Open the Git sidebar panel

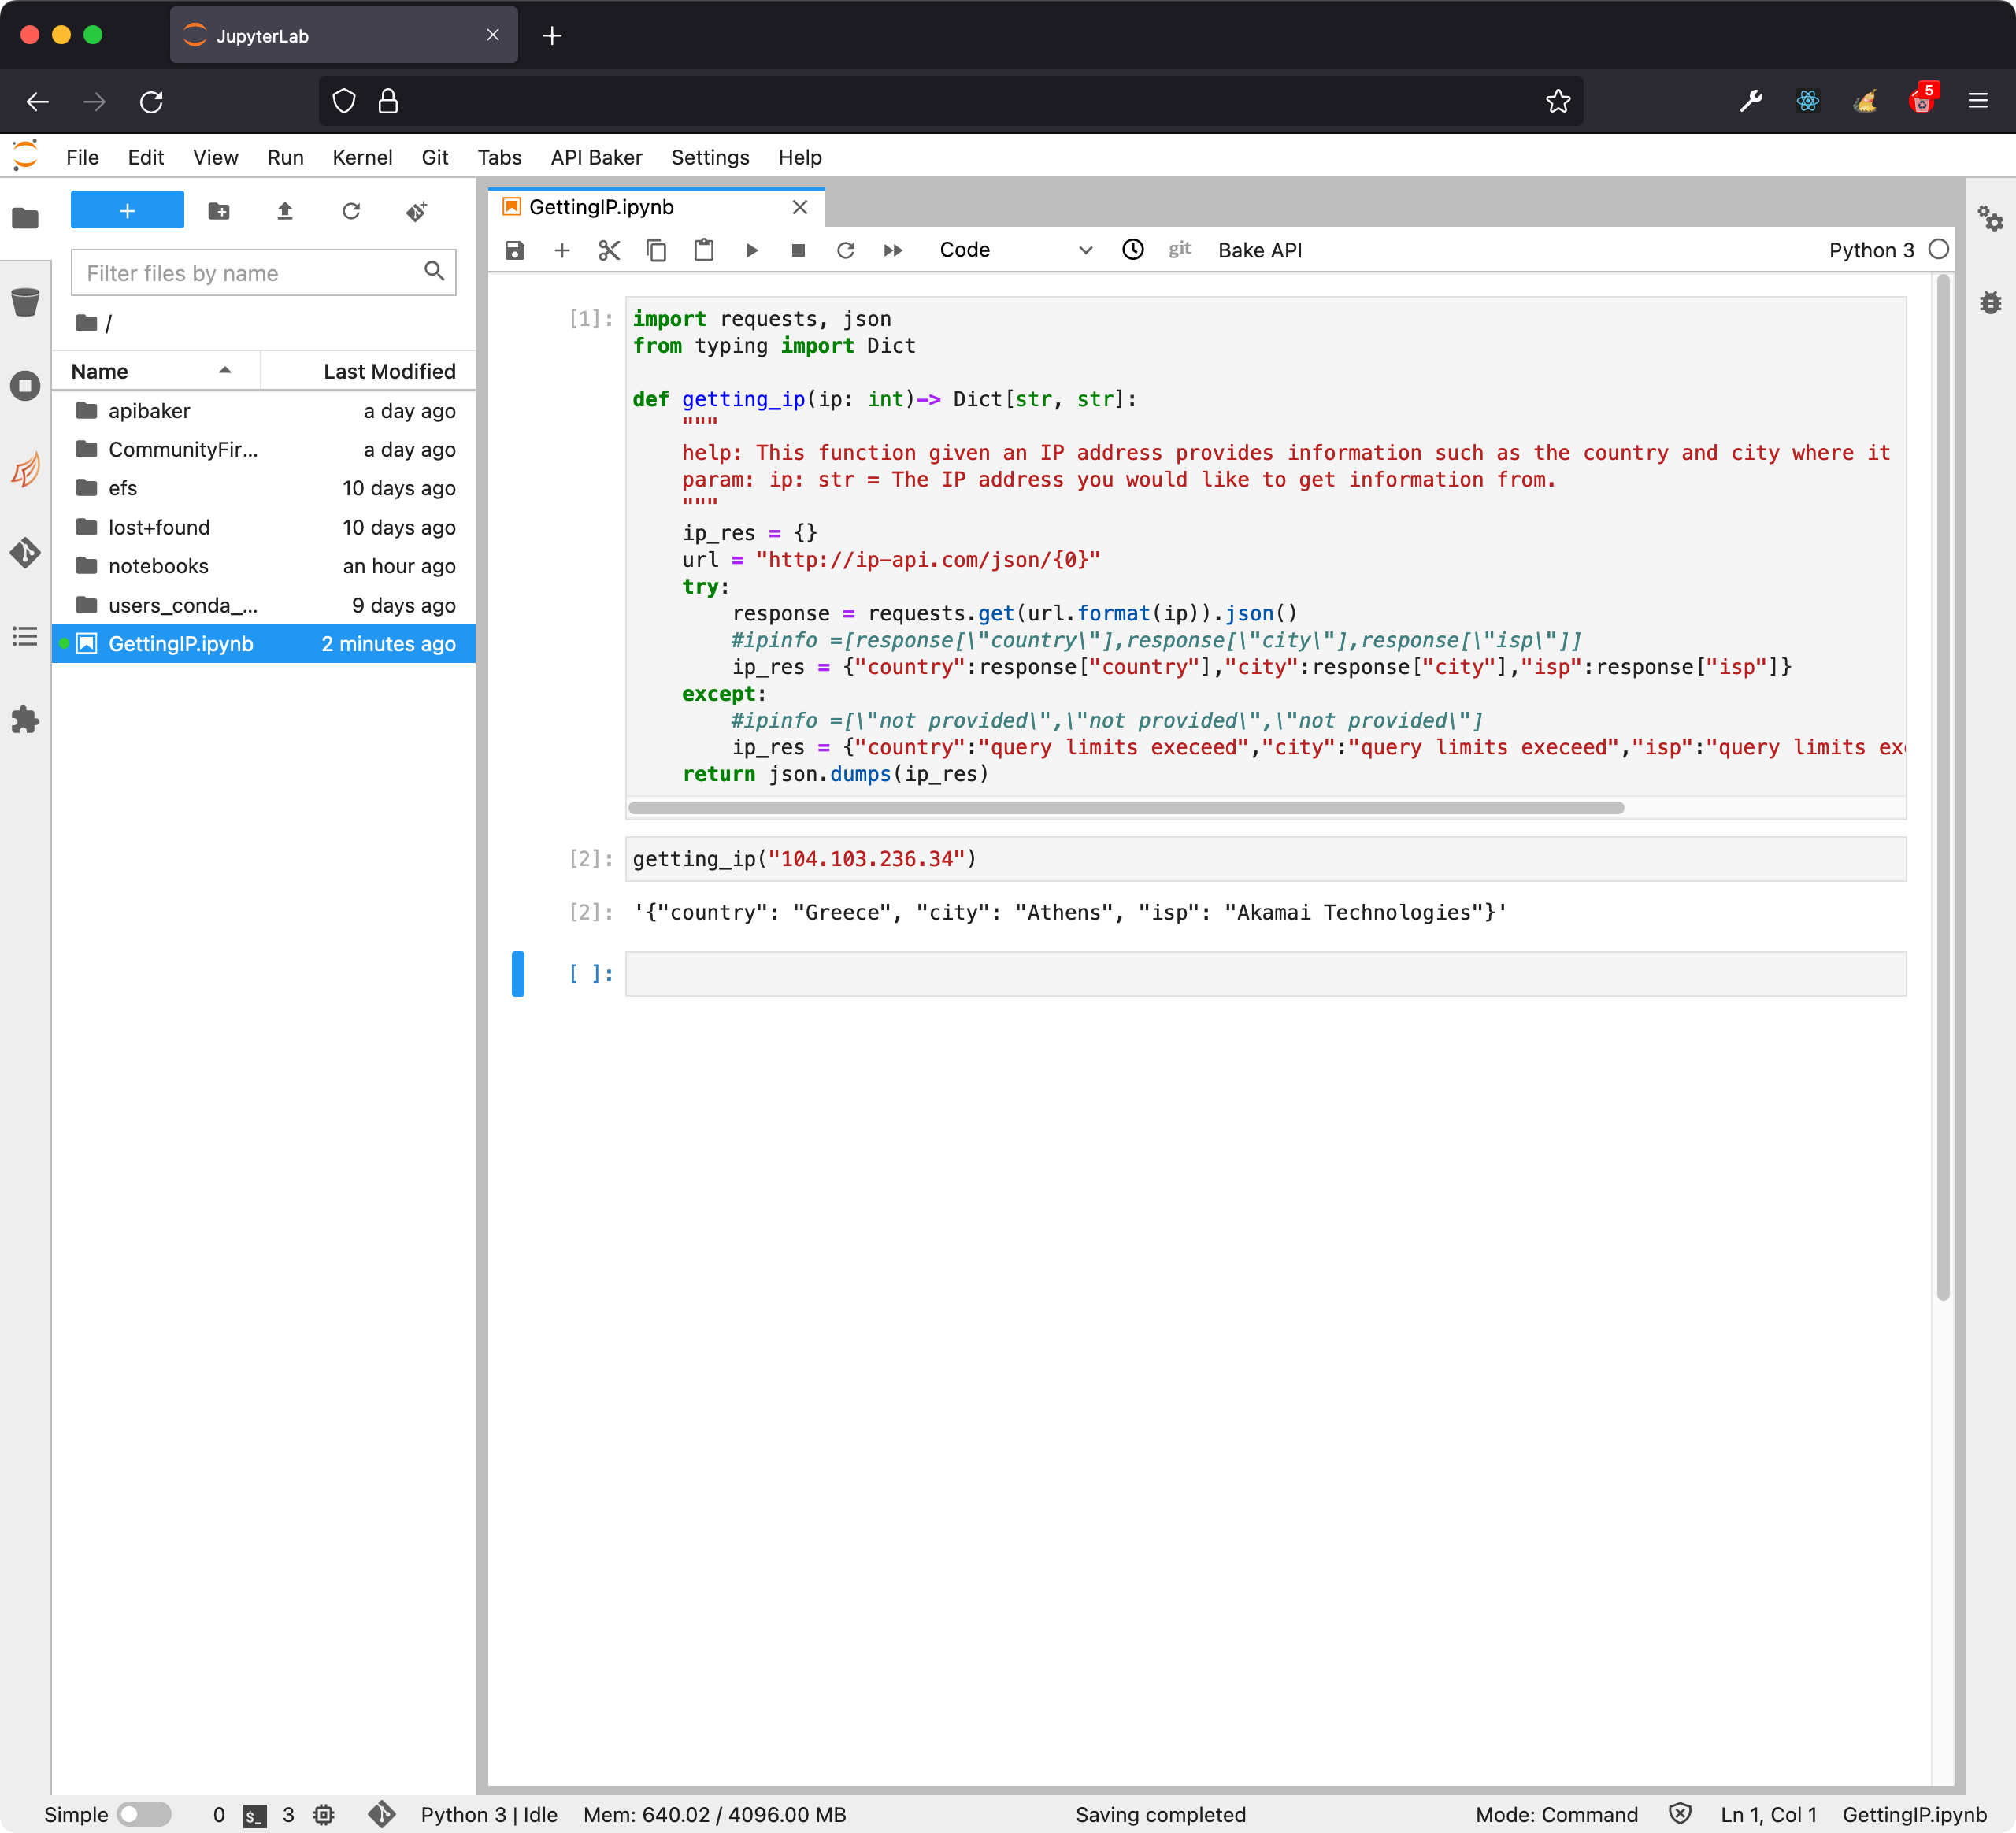(x=25, y=552)
